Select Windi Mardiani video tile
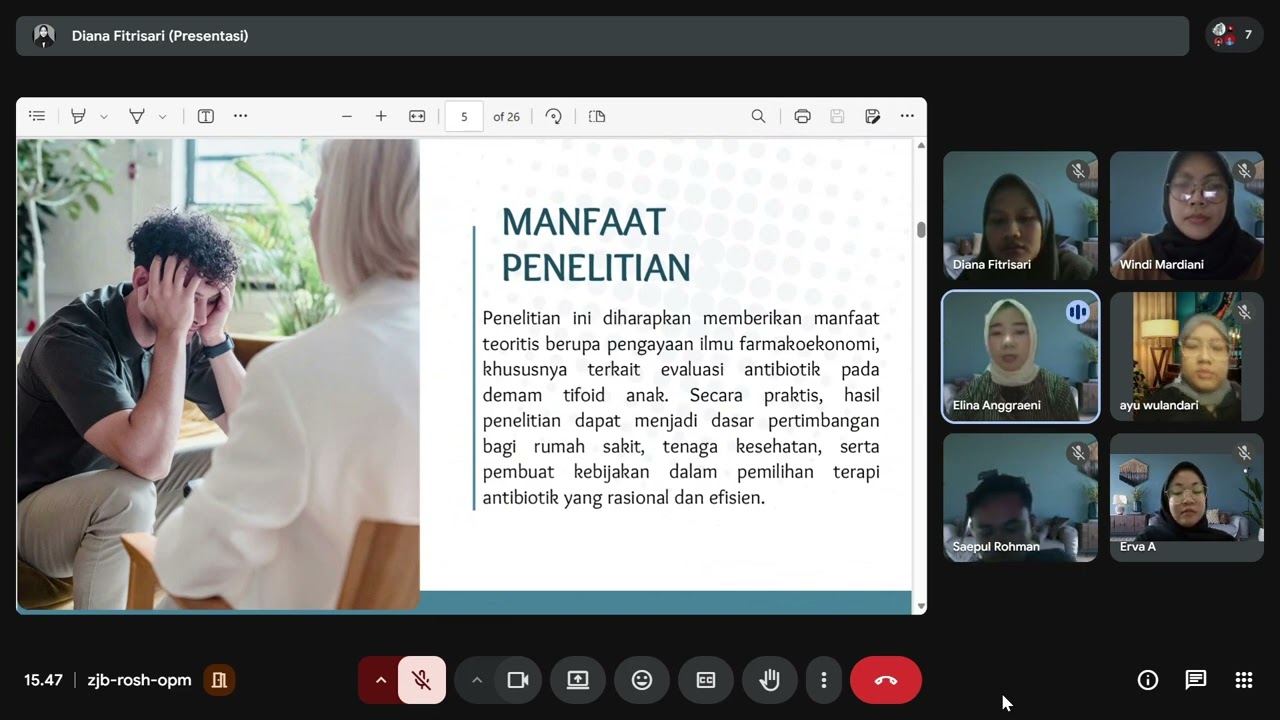 coord(1187,215)
